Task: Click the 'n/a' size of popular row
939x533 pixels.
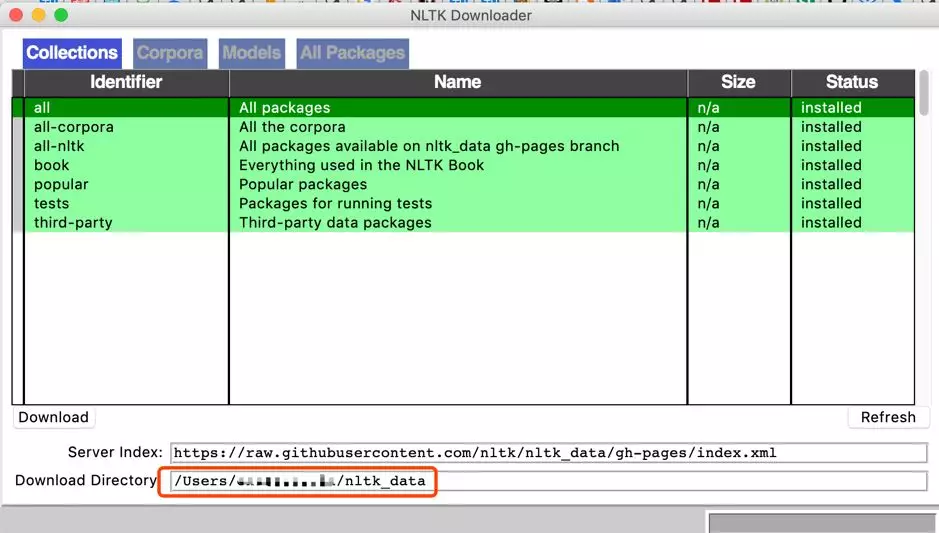Action: (x=708, y=184)
